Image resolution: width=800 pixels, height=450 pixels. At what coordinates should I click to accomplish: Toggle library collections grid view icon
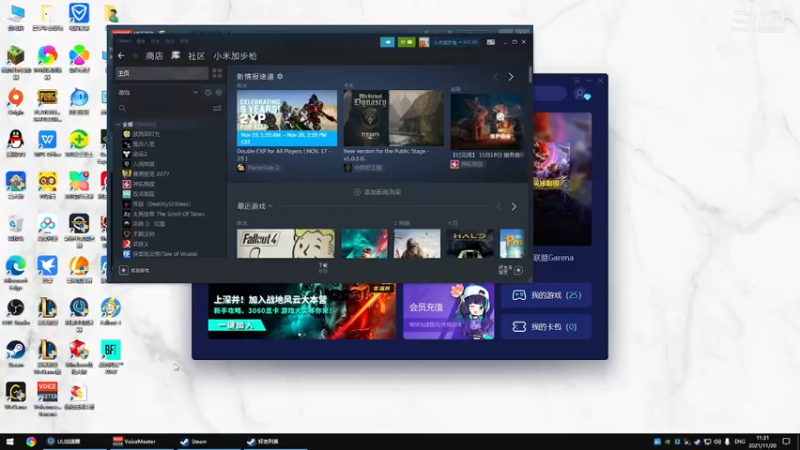(217, 73)
